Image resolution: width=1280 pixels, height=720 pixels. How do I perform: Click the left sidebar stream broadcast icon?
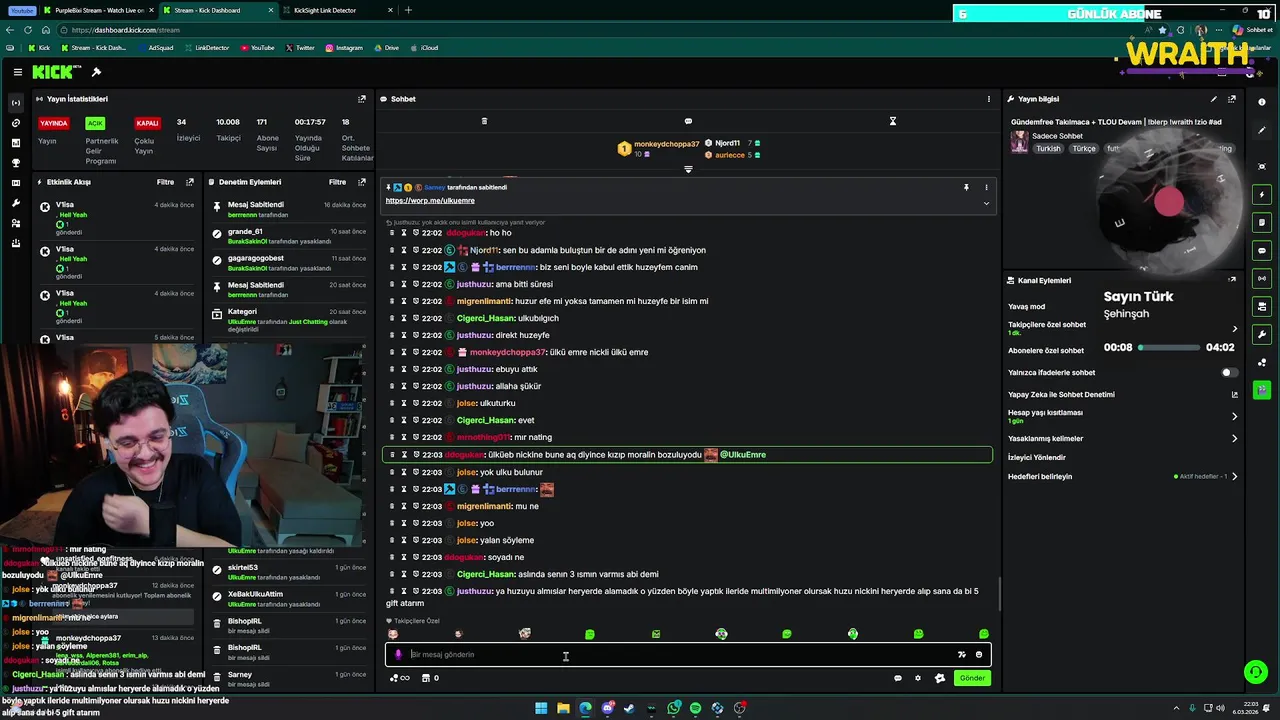point(15,103)
